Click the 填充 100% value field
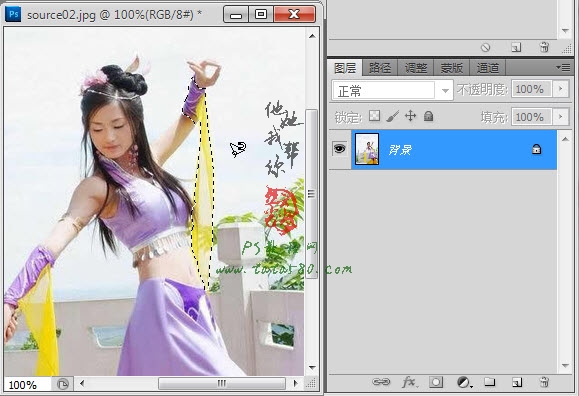Screen dimensions: 579x396 coord(531,117)
